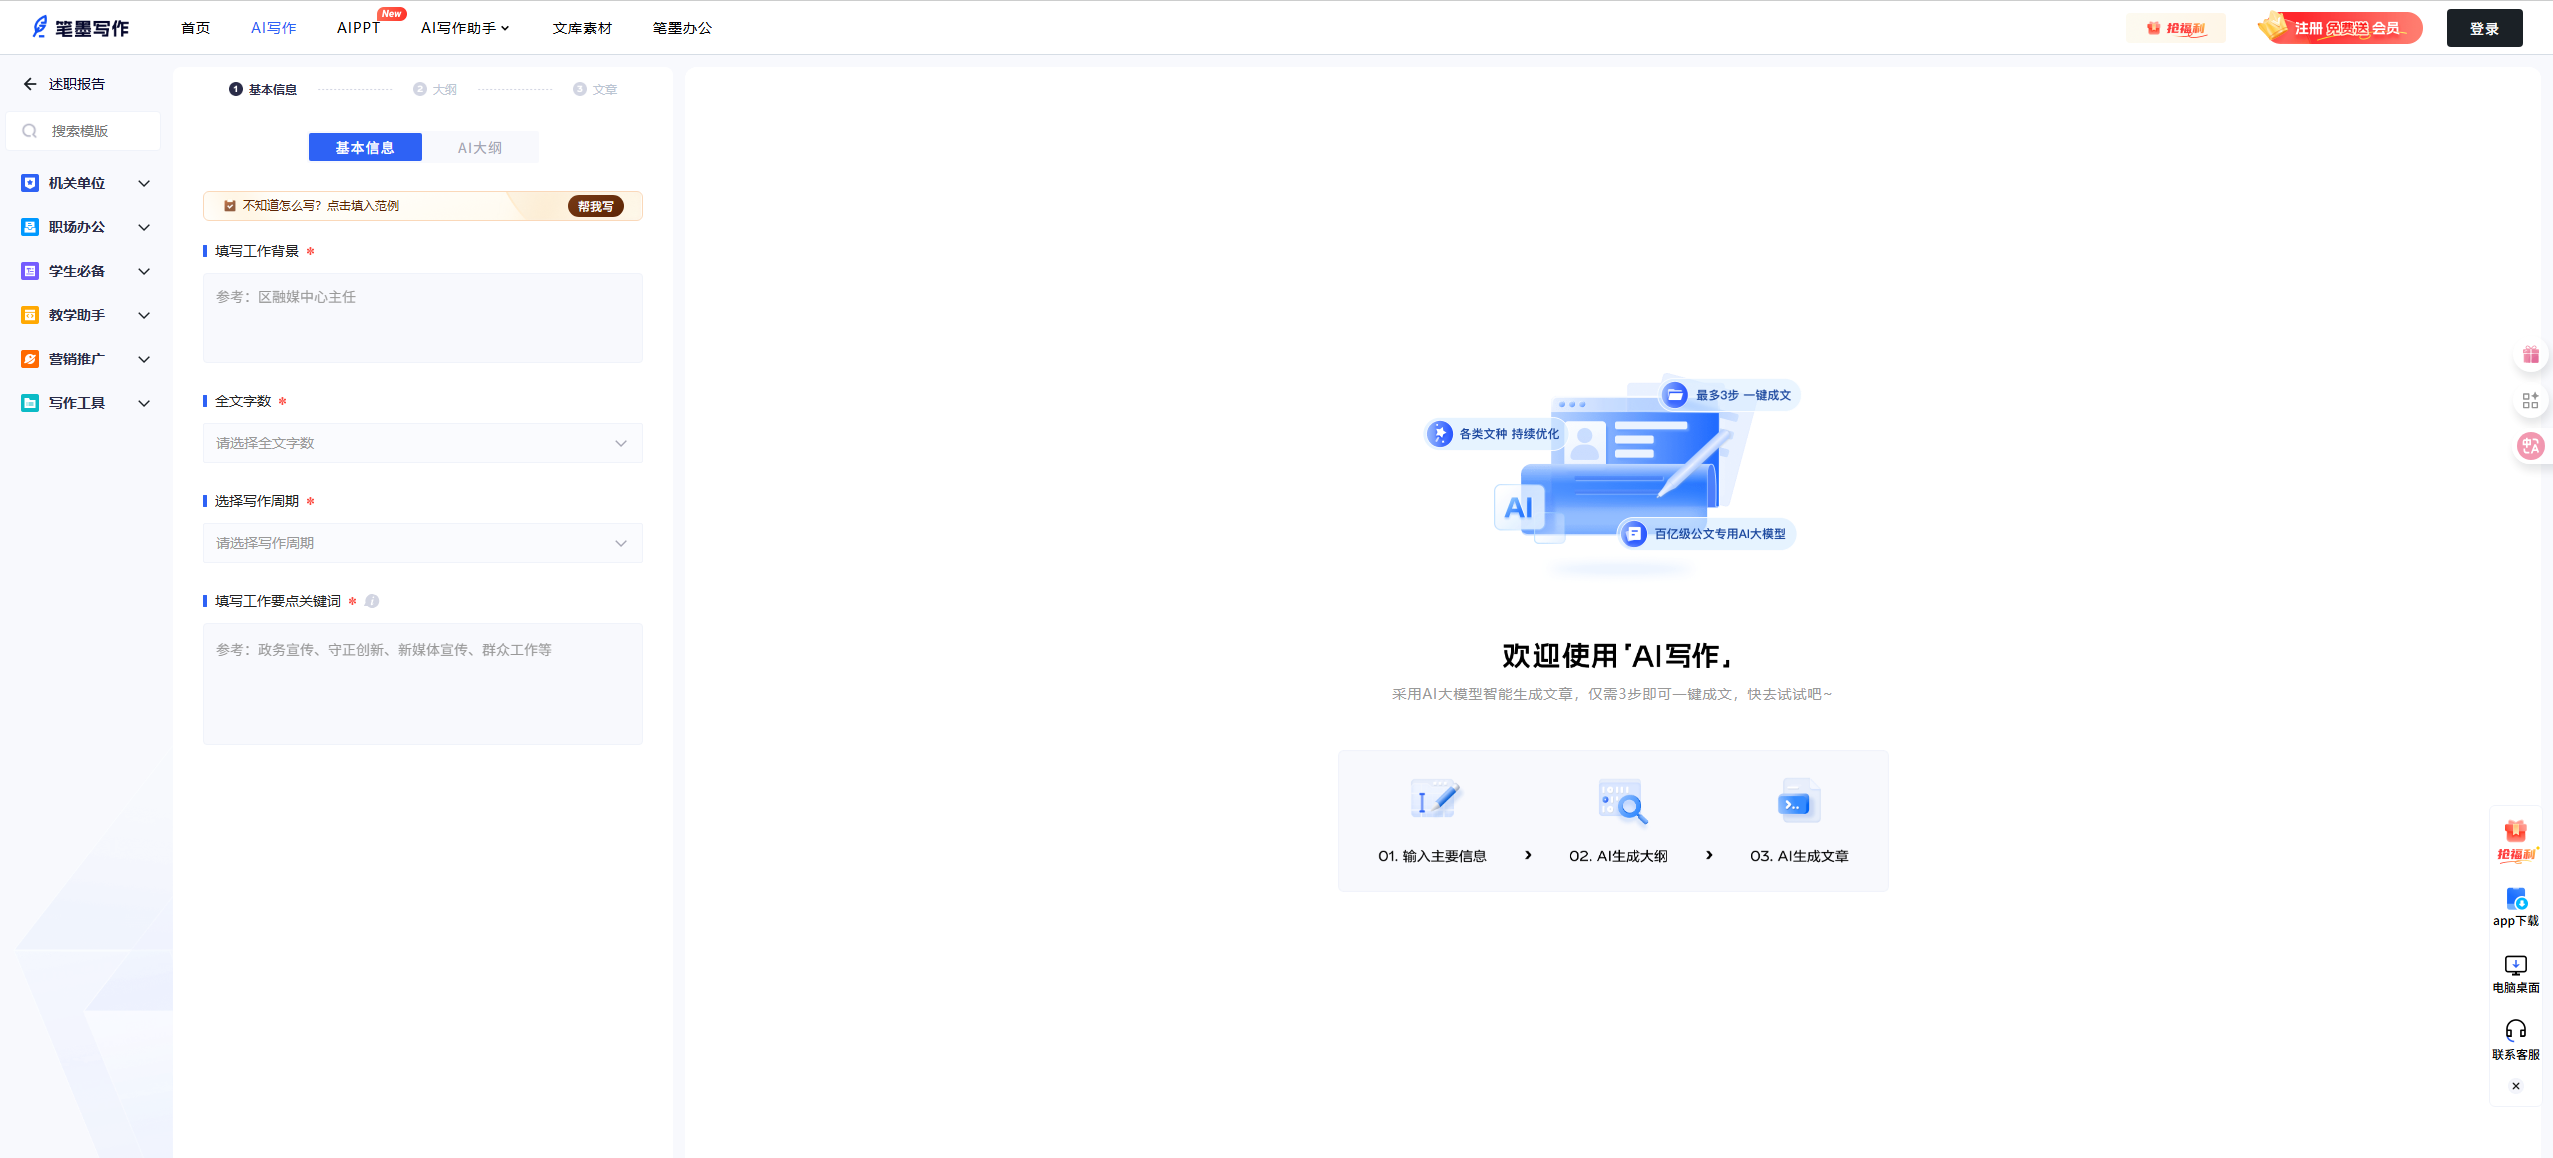
Task: Open AIPPT in the top navigation
Action: click(x=358, y=28)
